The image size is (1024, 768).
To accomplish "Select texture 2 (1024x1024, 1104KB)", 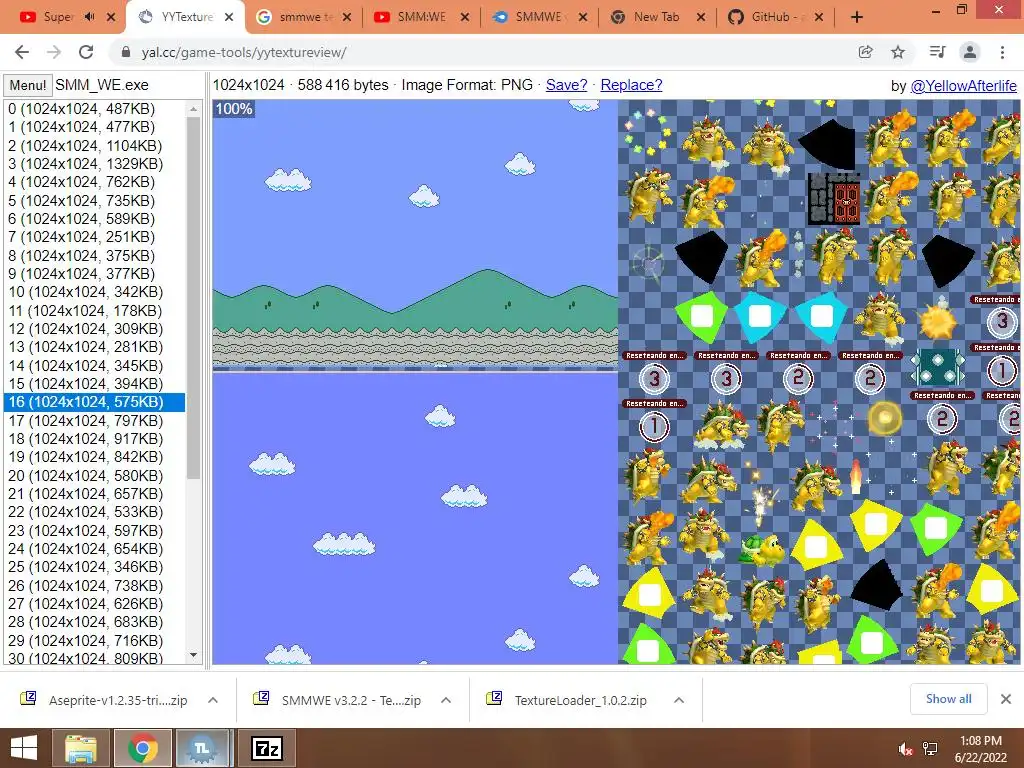I will 95,145.
